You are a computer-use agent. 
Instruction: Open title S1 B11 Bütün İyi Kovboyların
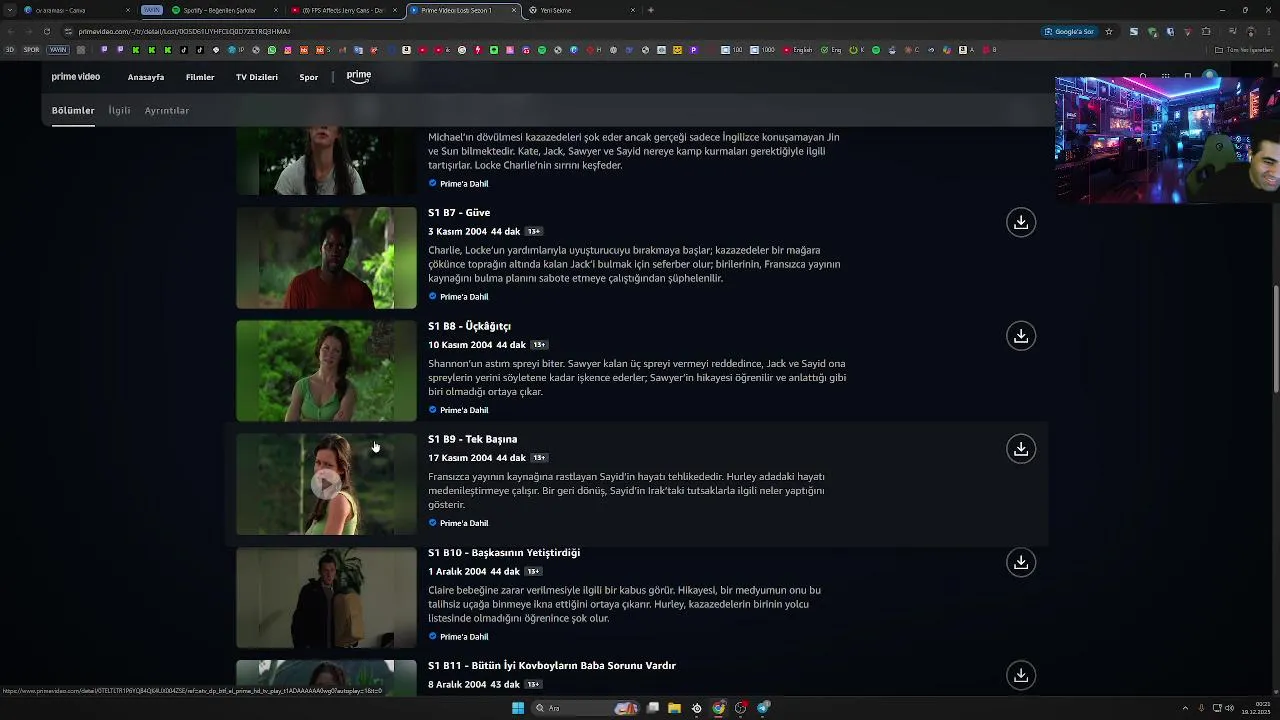(552, 665)
